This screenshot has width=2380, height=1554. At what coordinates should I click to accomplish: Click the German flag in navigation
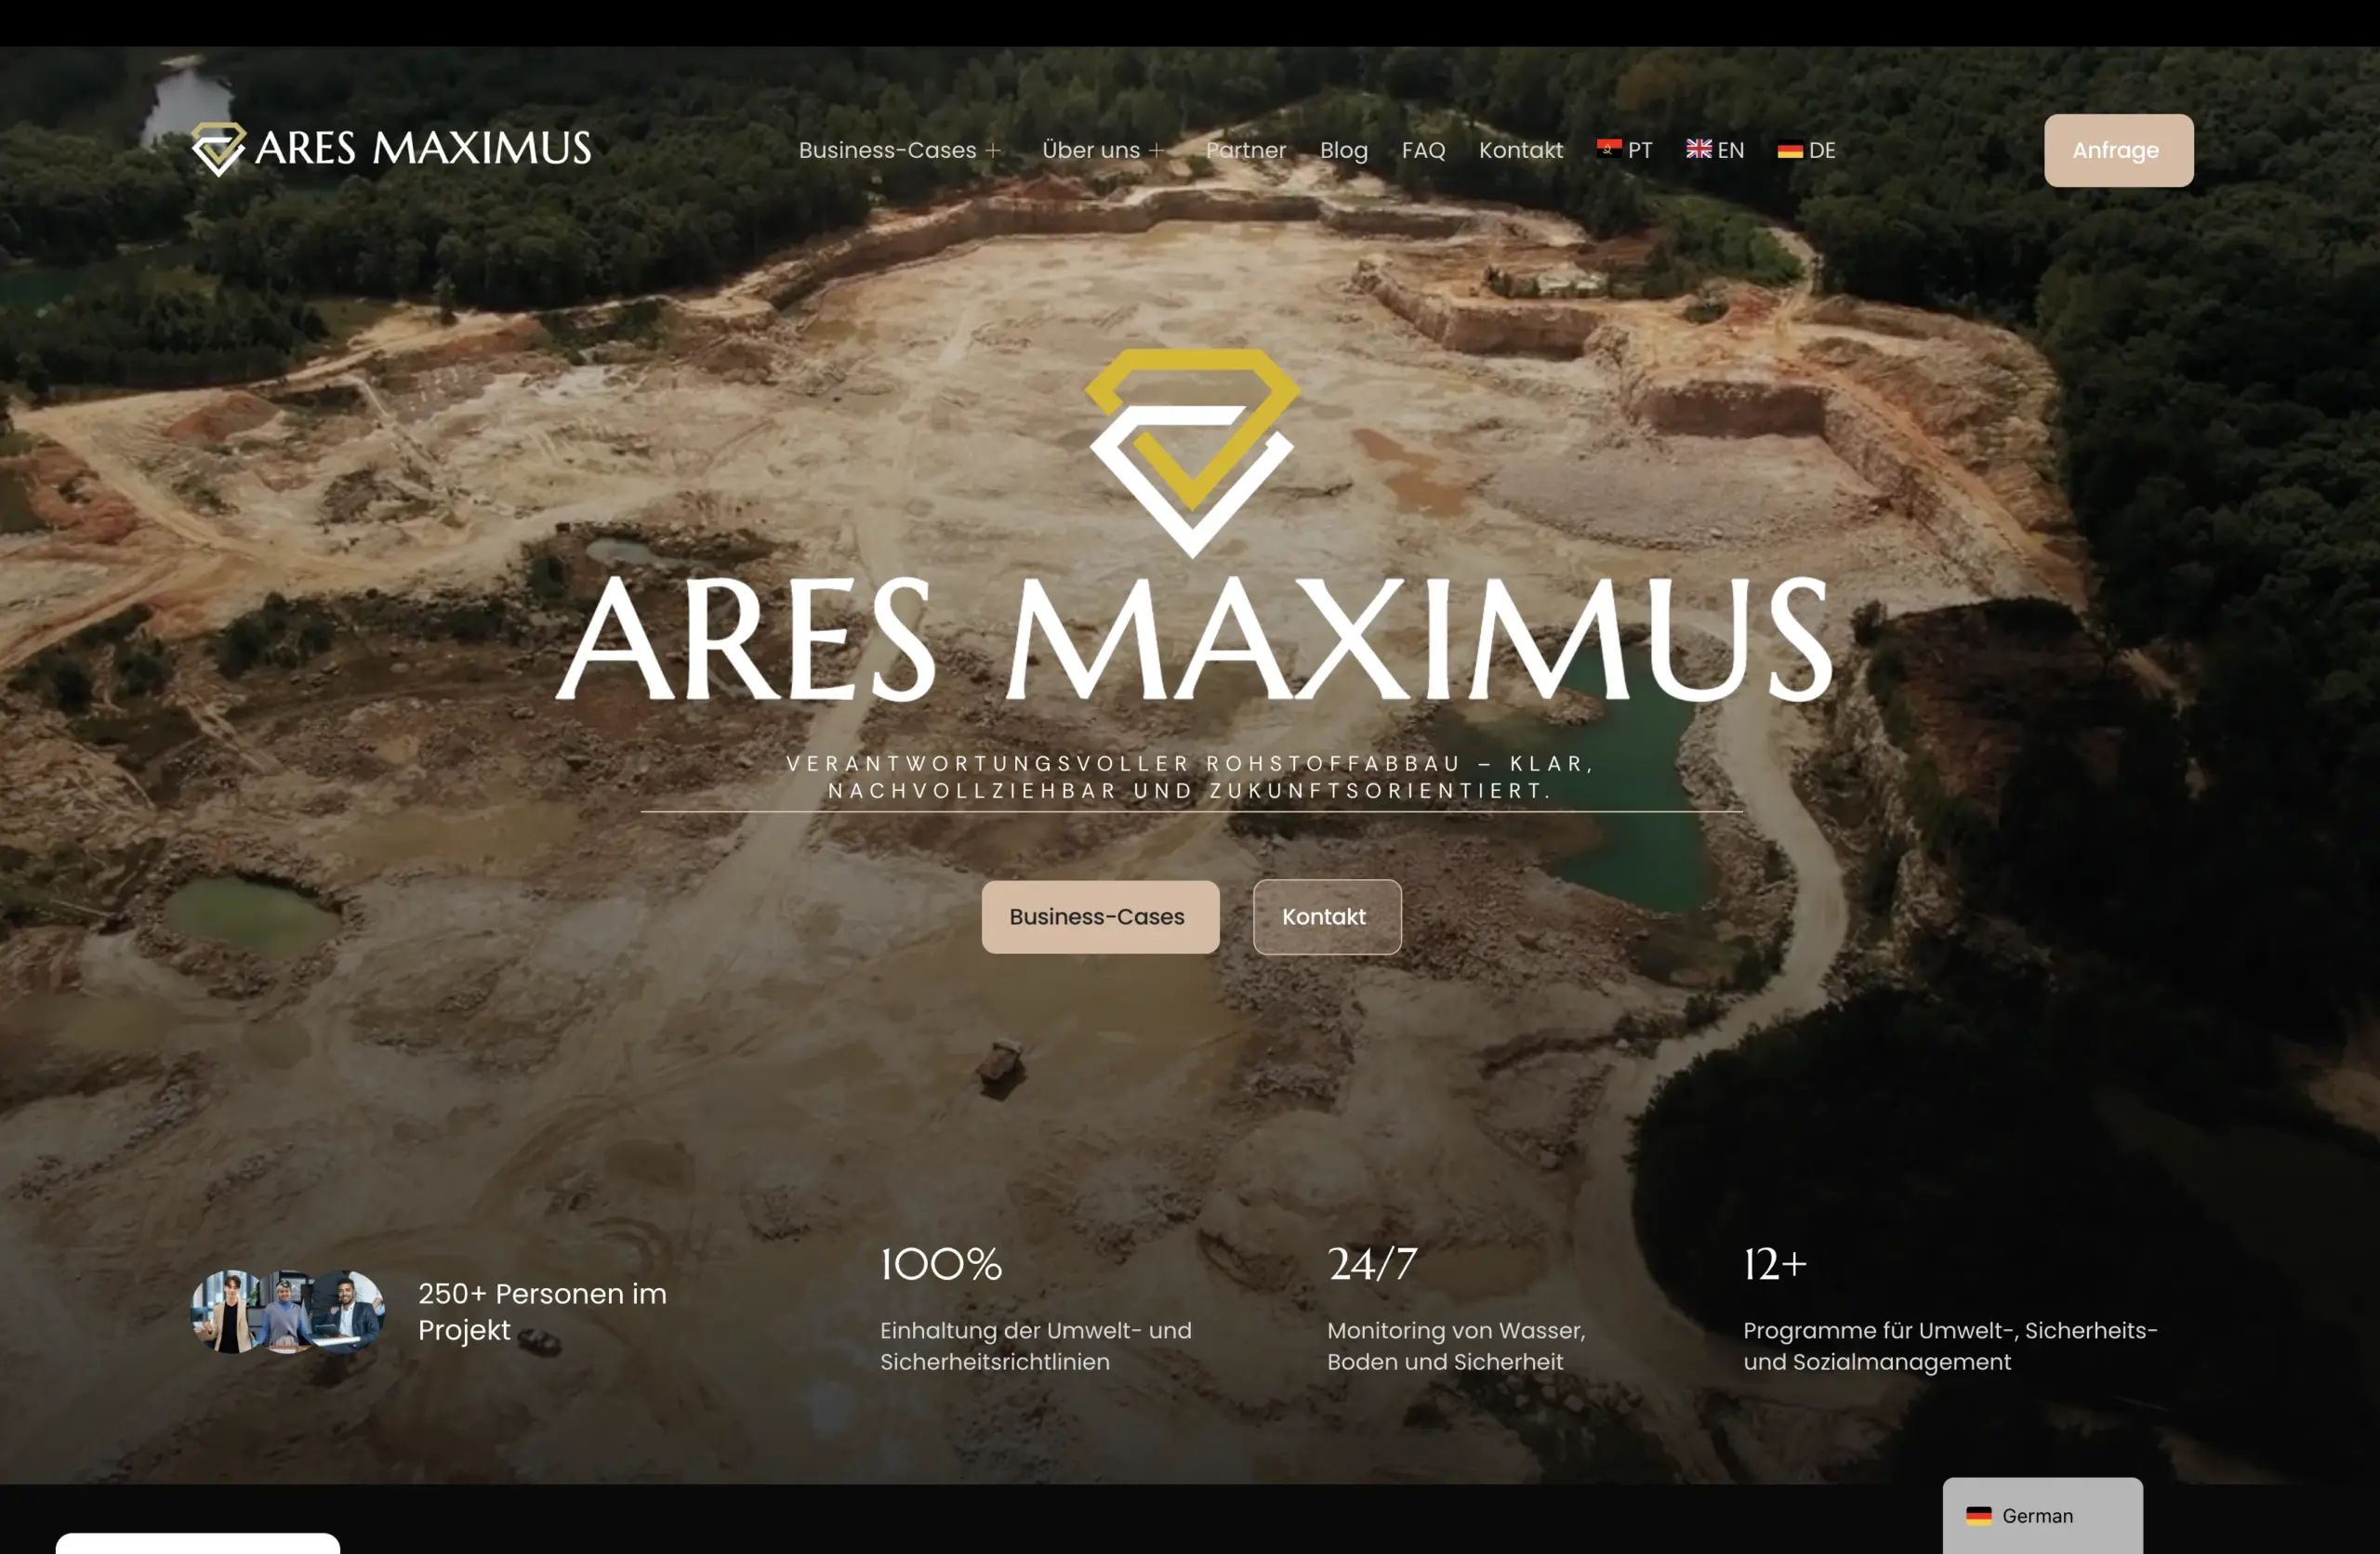1789,150
